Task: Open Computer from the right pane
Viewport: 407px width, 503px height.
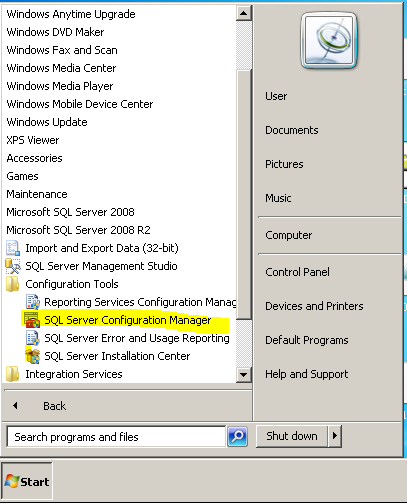Action: (x=289, y=235)
